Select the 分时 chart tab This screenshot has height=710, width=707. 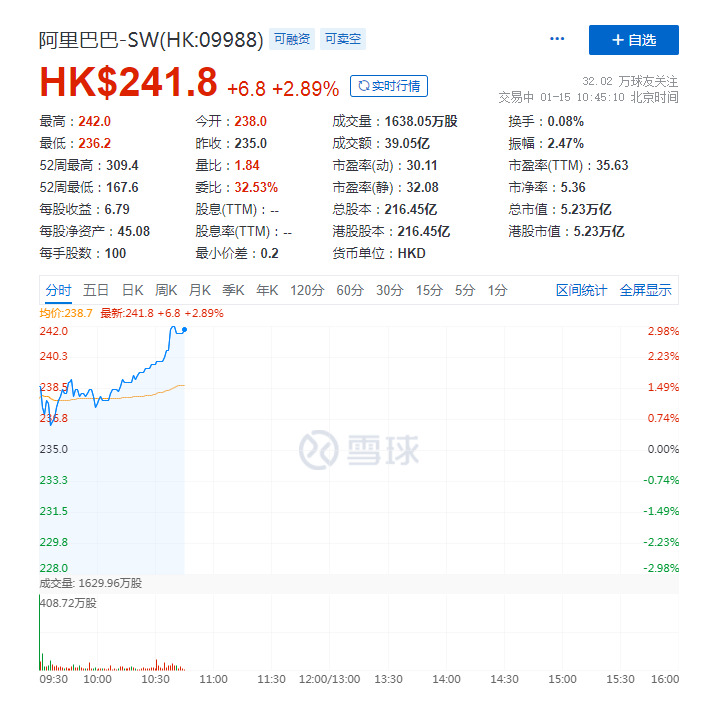click(58, 290)
